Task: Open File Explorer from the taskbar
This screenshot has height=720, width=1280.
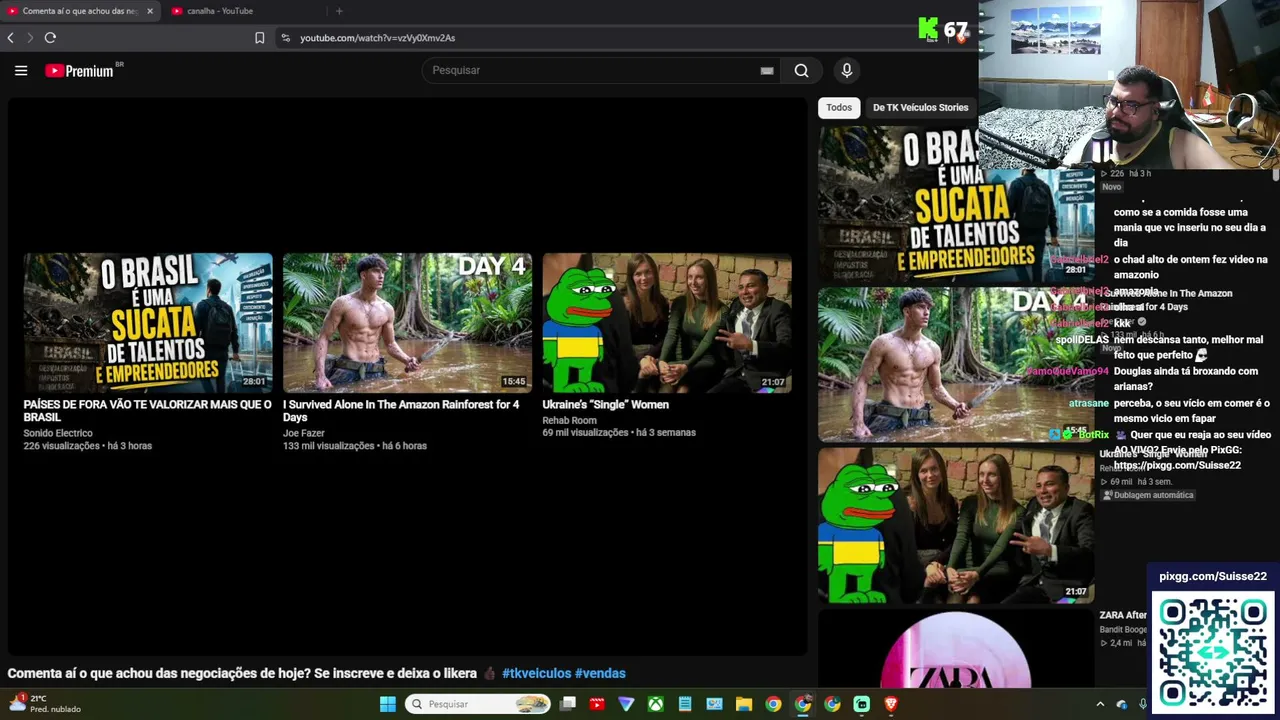Action: (x=744, y=704)
